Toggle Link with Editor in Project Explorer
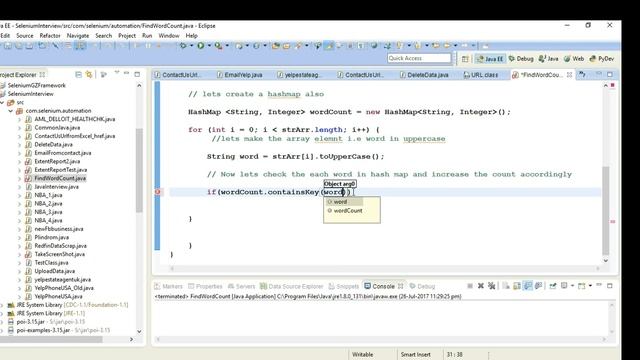 (x=89, y=75)
